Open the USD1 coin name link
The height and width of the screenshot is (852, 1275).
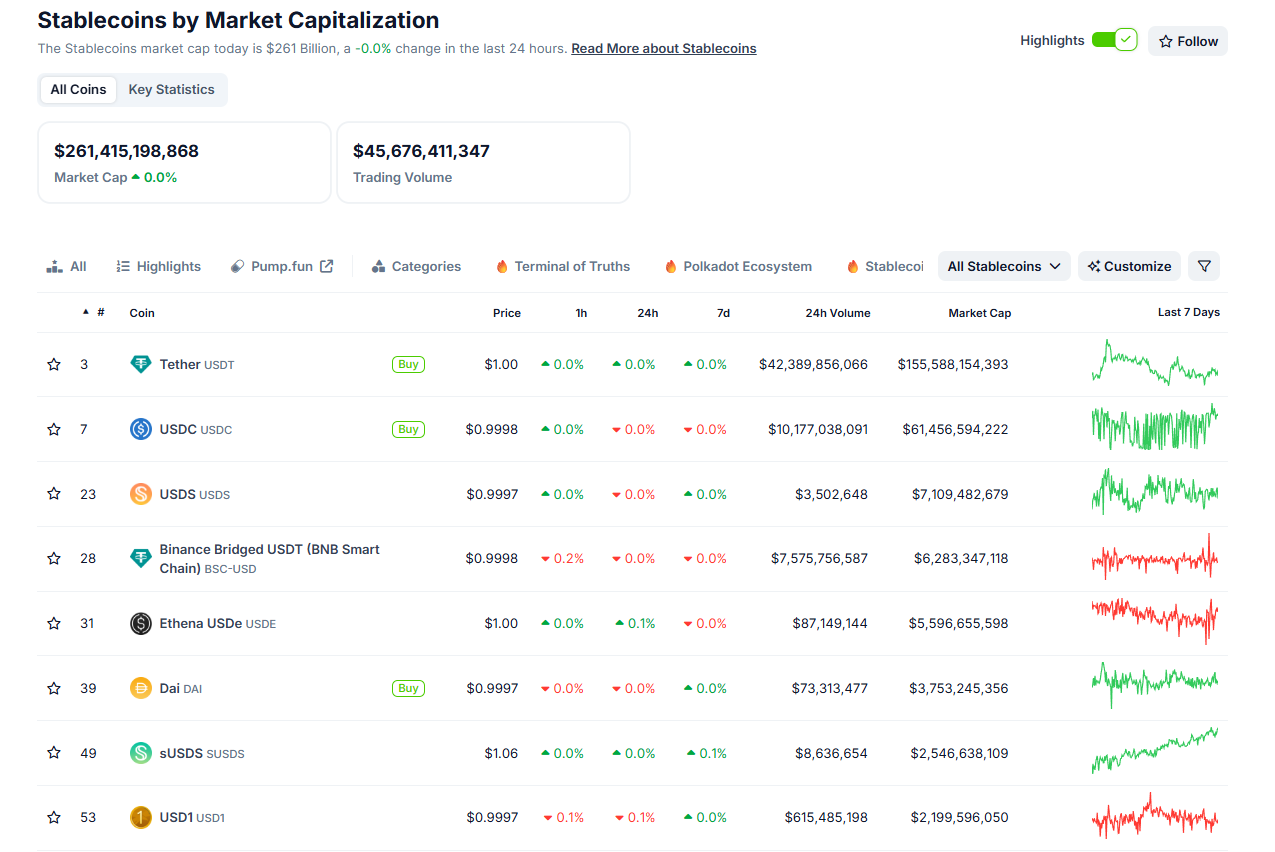pyautogui.click(x=192, y=818)
